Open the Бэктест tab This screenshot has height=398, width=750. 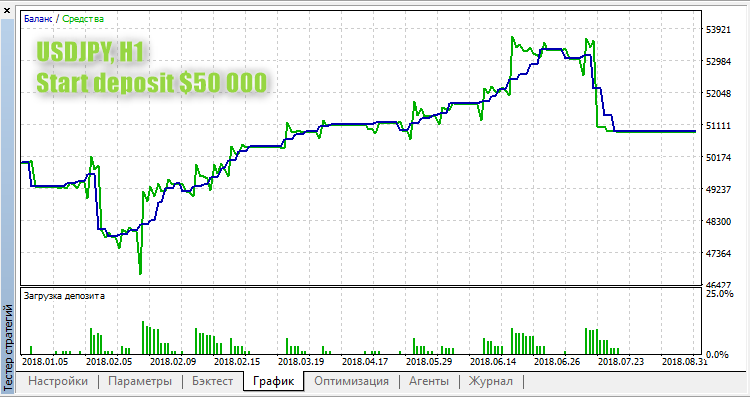pyautogui.click(x=212, y=381)
